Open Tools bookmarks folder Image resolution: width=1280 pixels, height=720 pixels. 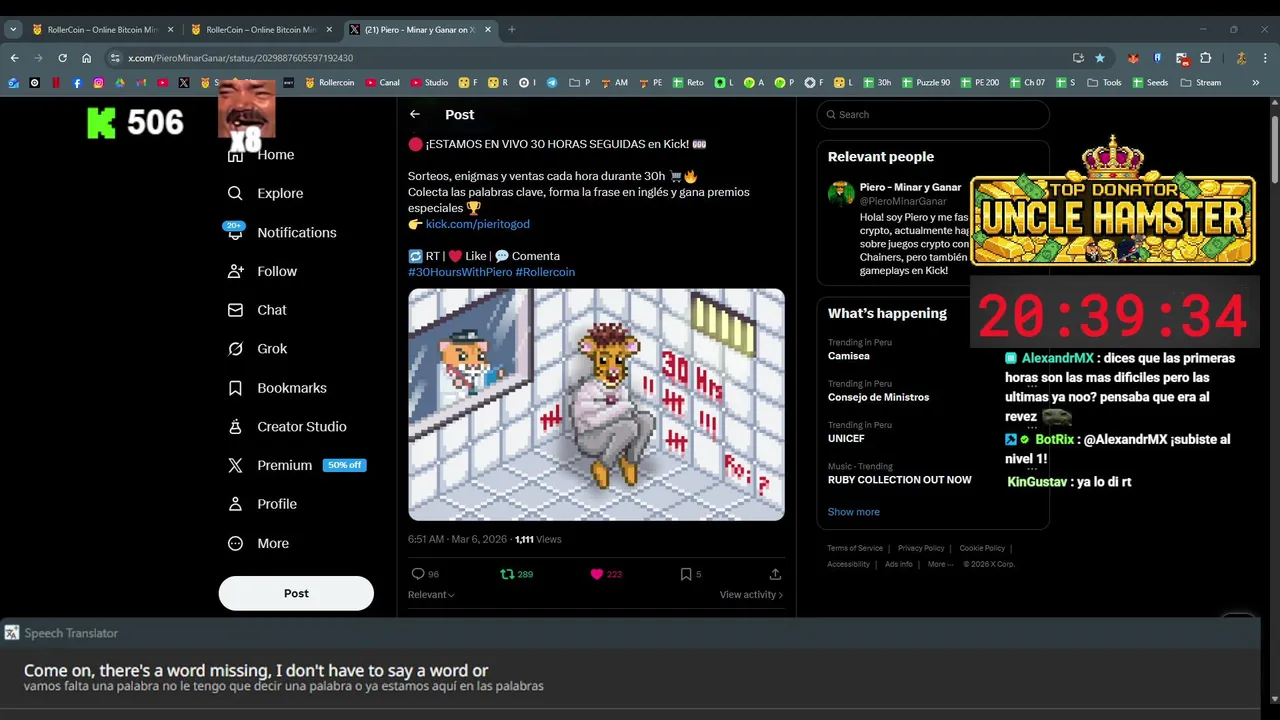tap(1104, 83)
